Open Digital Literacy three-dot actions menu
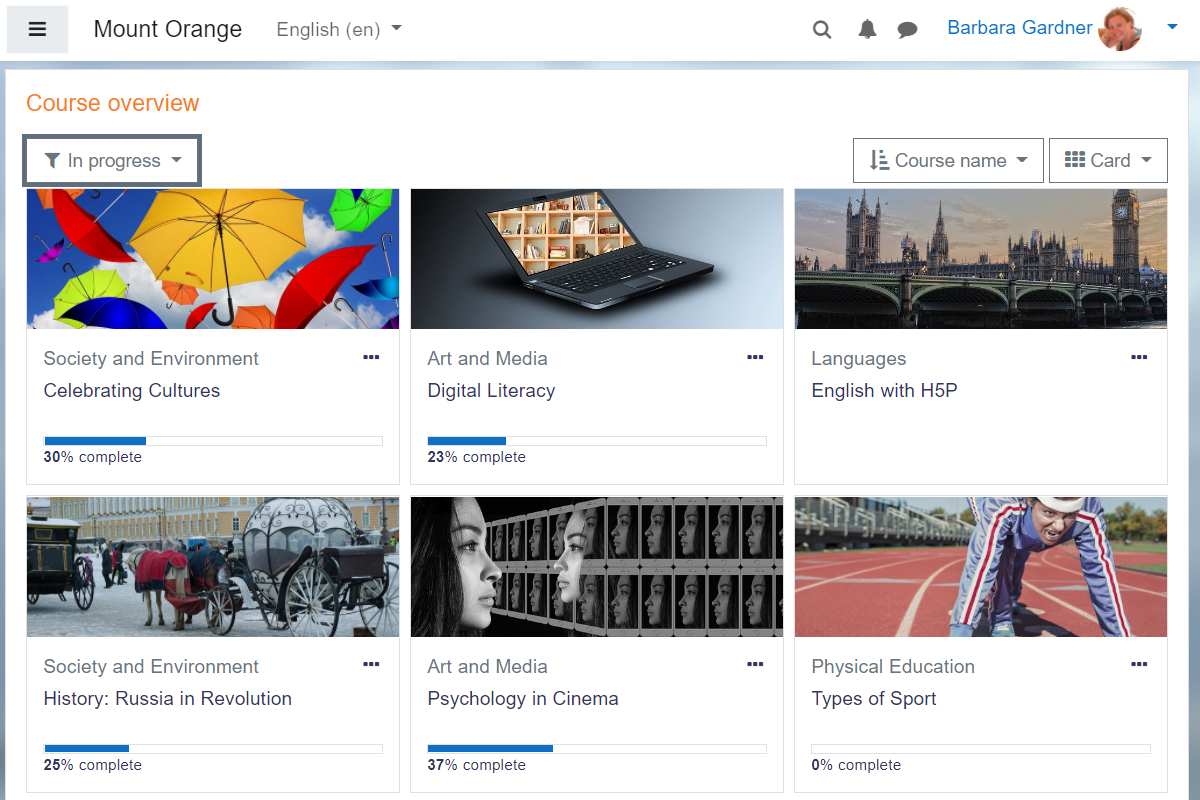The image size is (1200, 800). pyautogui.click(x=755, y=357)
